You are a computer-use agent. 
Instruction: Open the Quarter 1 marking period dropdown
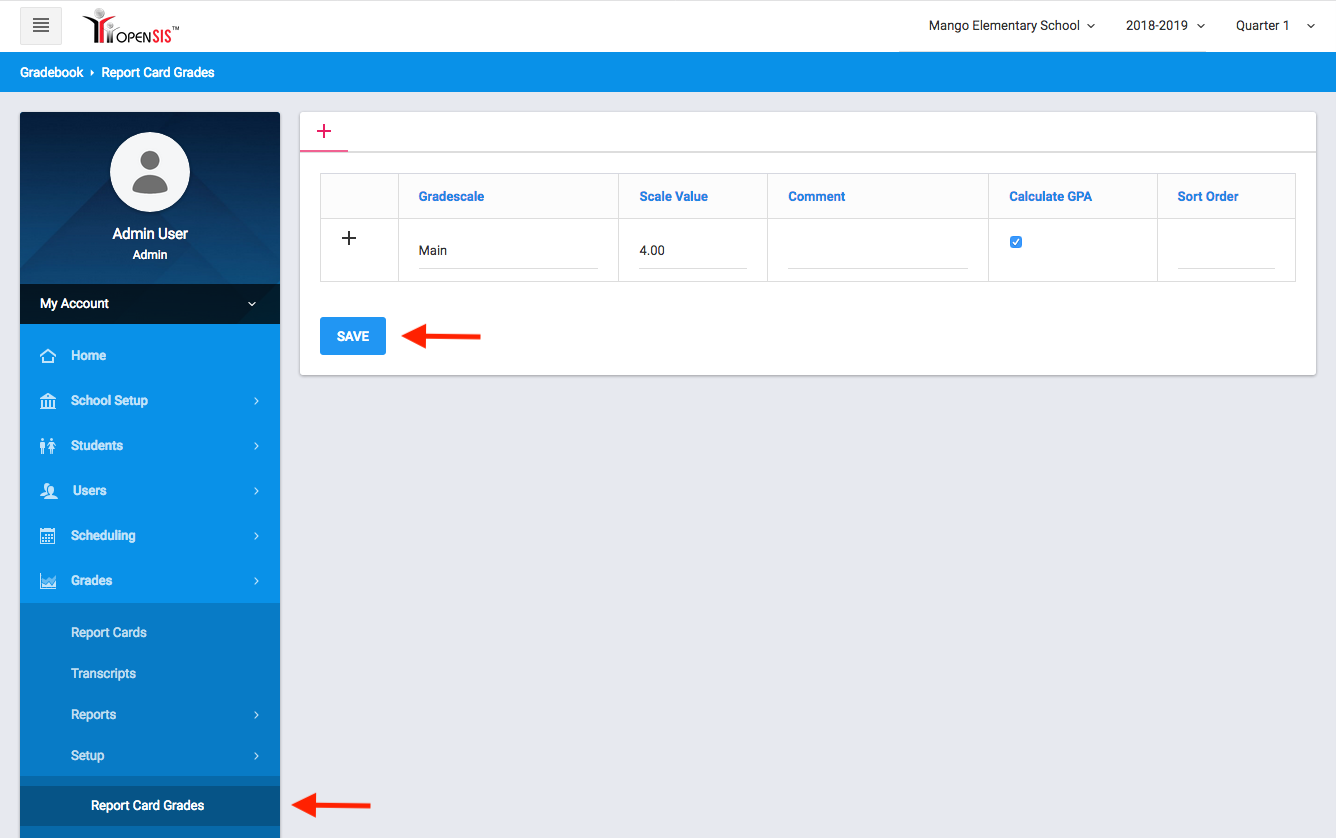[1275, 26]
